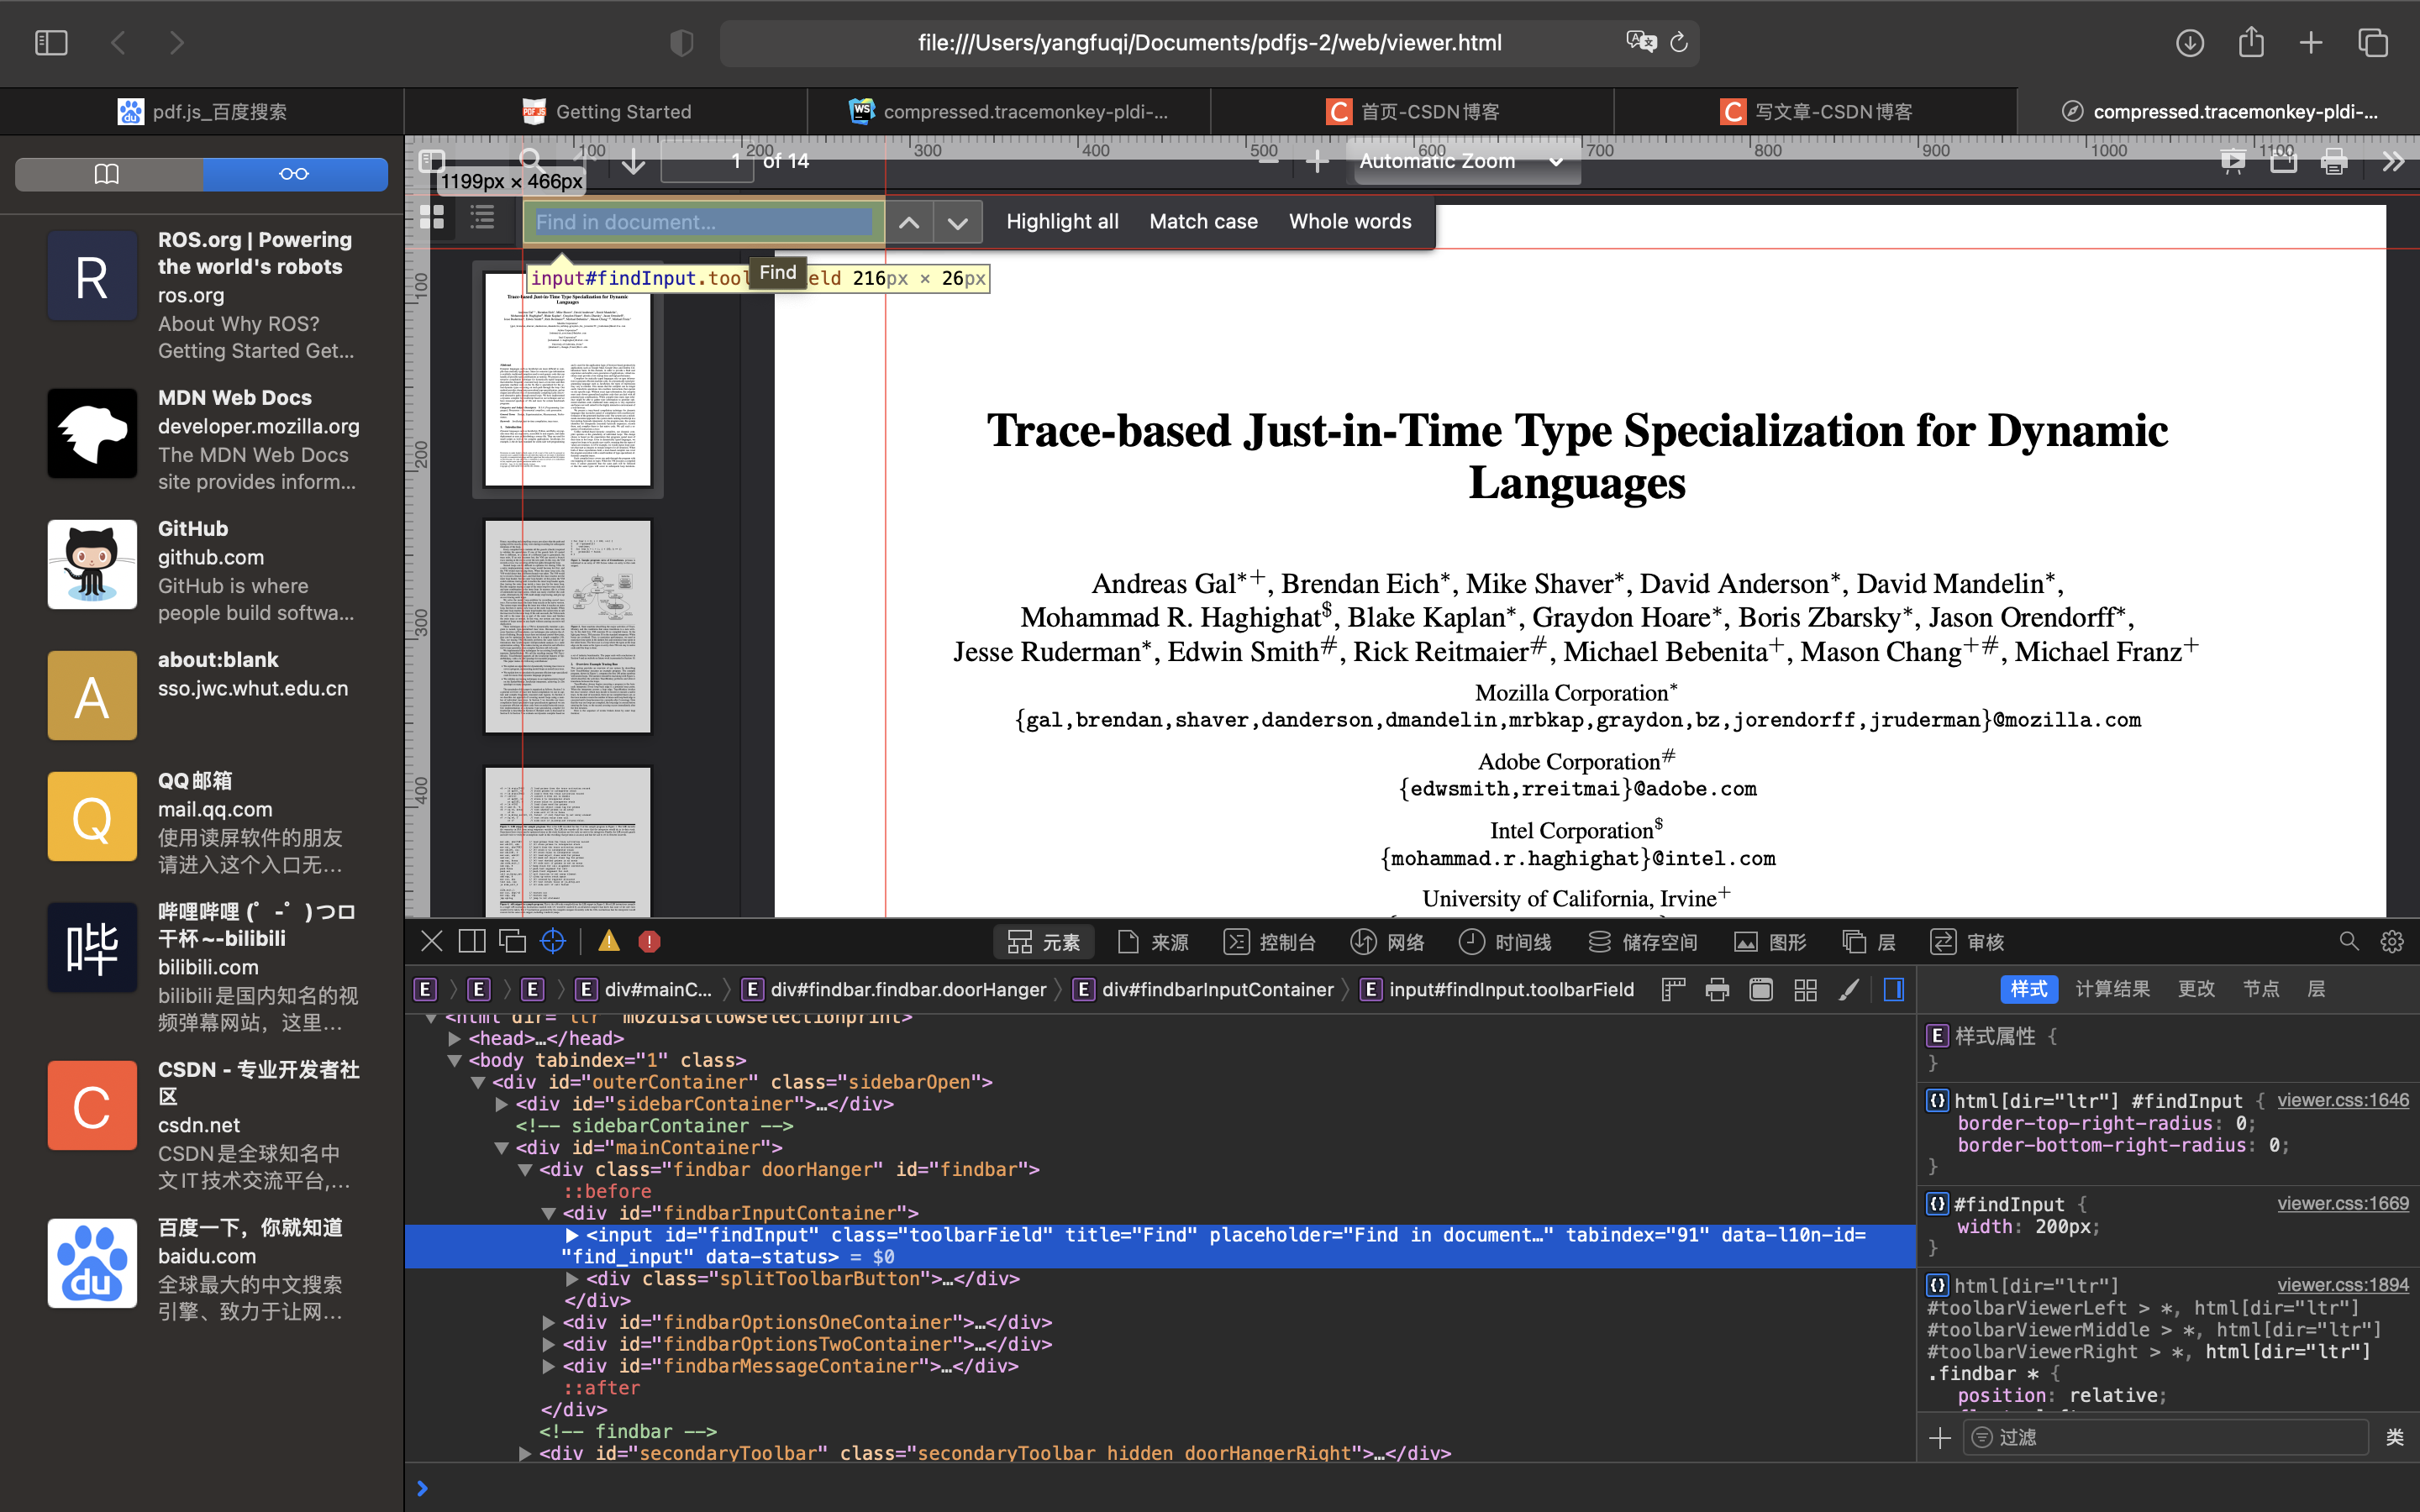
Task: Click find previous arrow in findbar
Action: pos(908,222)
